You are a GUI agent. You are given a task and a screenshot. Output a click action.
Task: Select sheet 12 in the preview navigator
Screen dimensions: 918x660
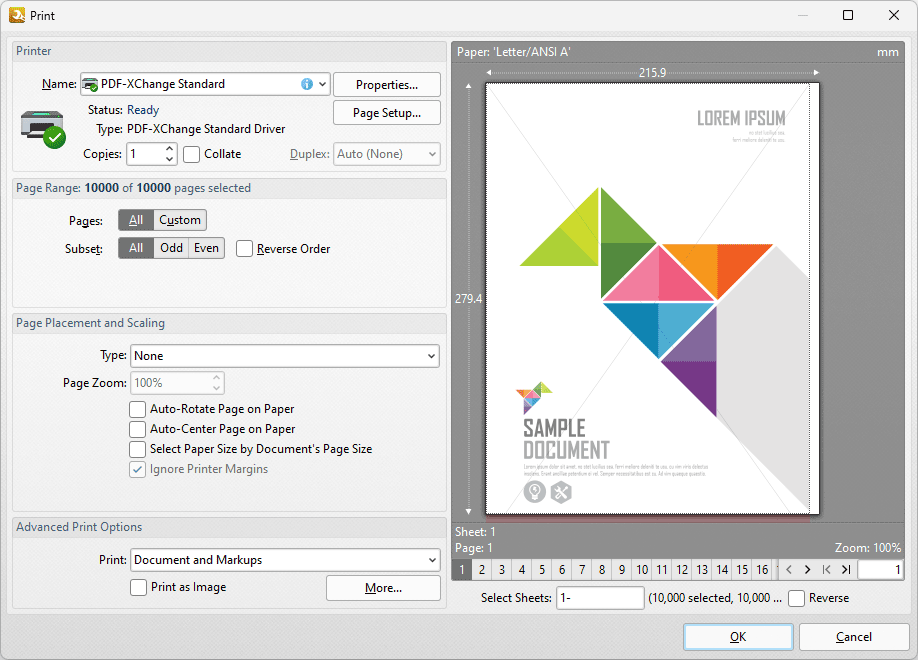point(682,569)
